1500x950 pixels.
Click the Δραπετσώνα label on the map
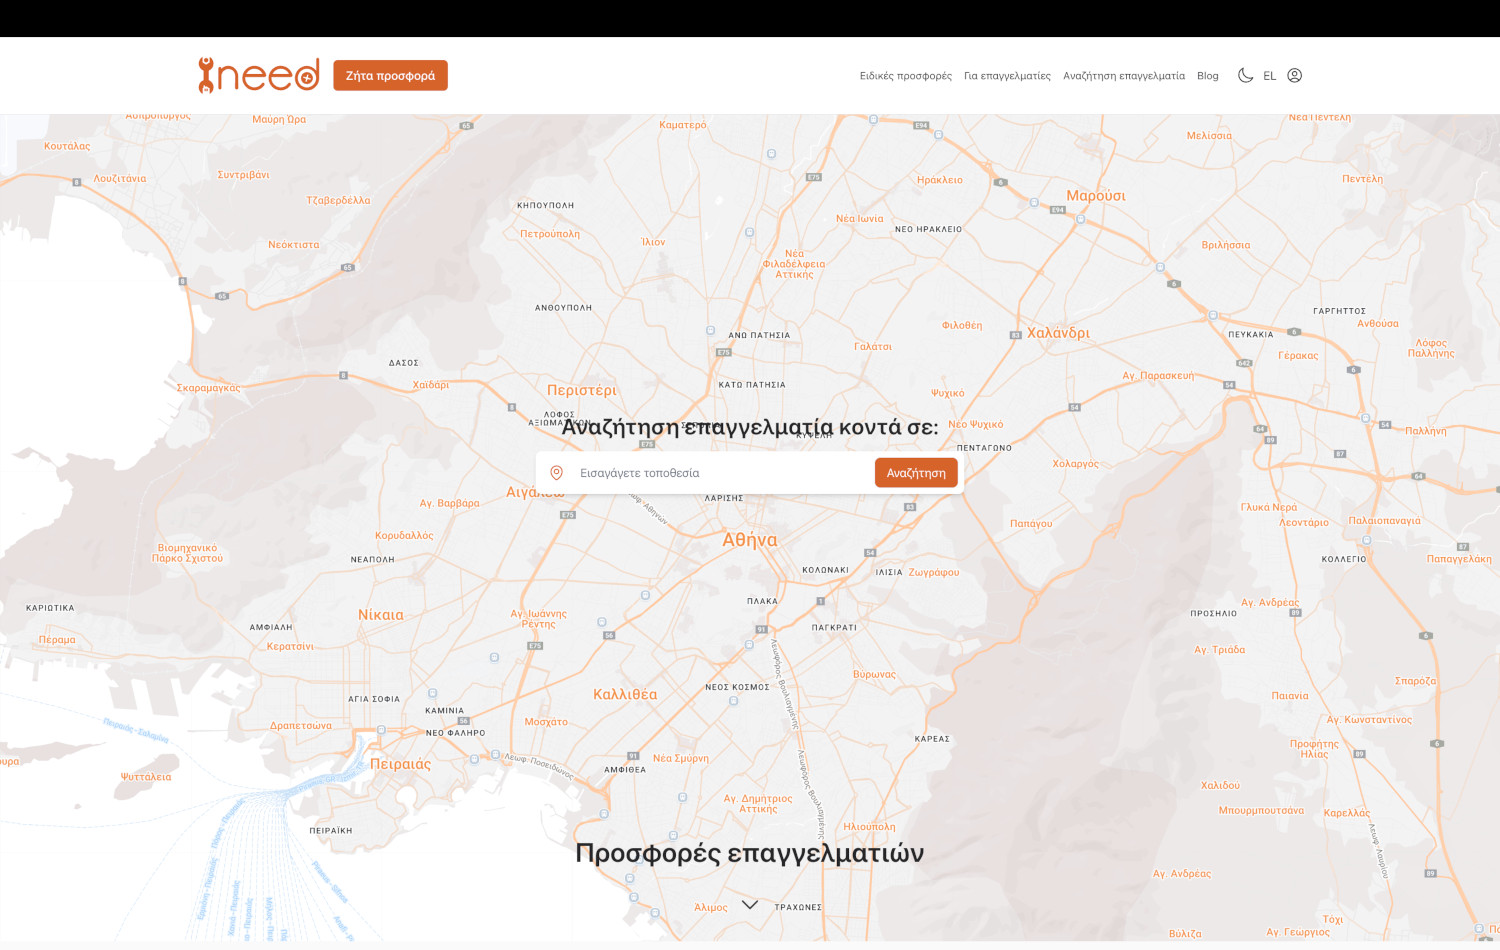coord(301,726)
